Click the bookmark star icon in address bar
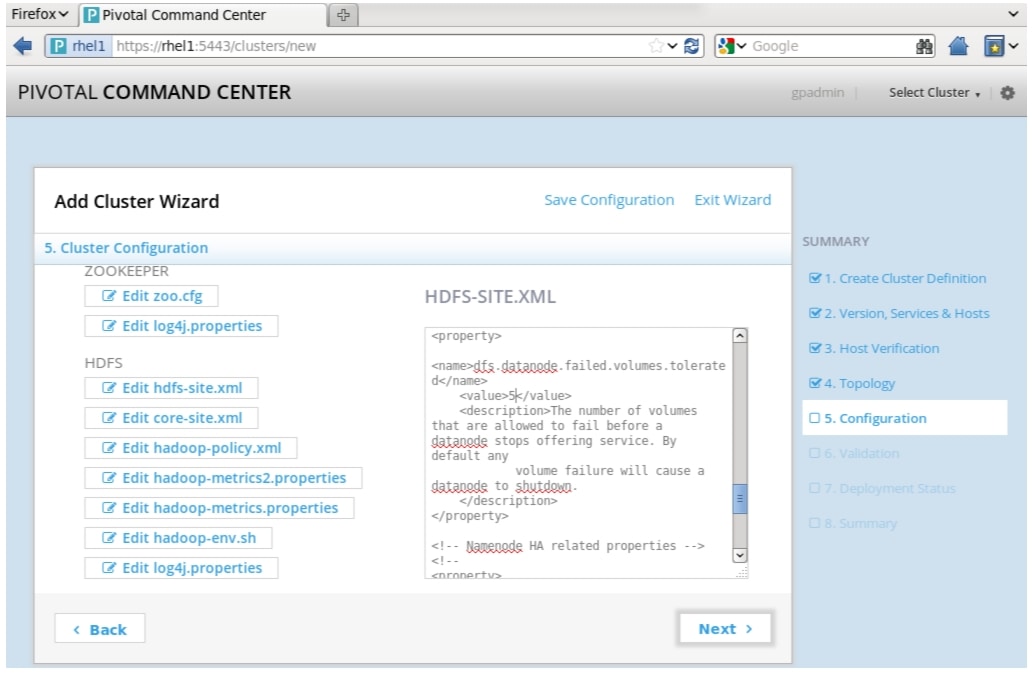The height and width of the screenshot is (675, 1032). [x=656, y=46]
